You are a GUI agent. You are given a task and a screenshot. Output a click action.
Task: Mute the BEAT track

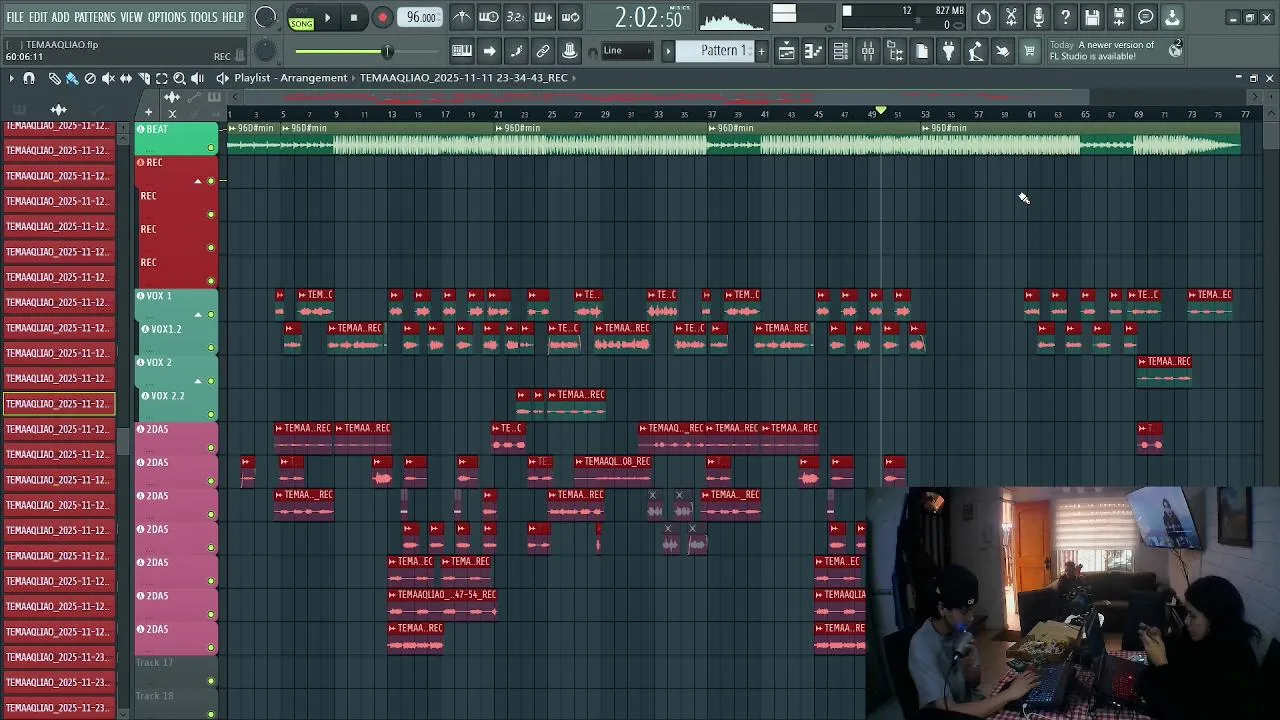coord(211,148)
